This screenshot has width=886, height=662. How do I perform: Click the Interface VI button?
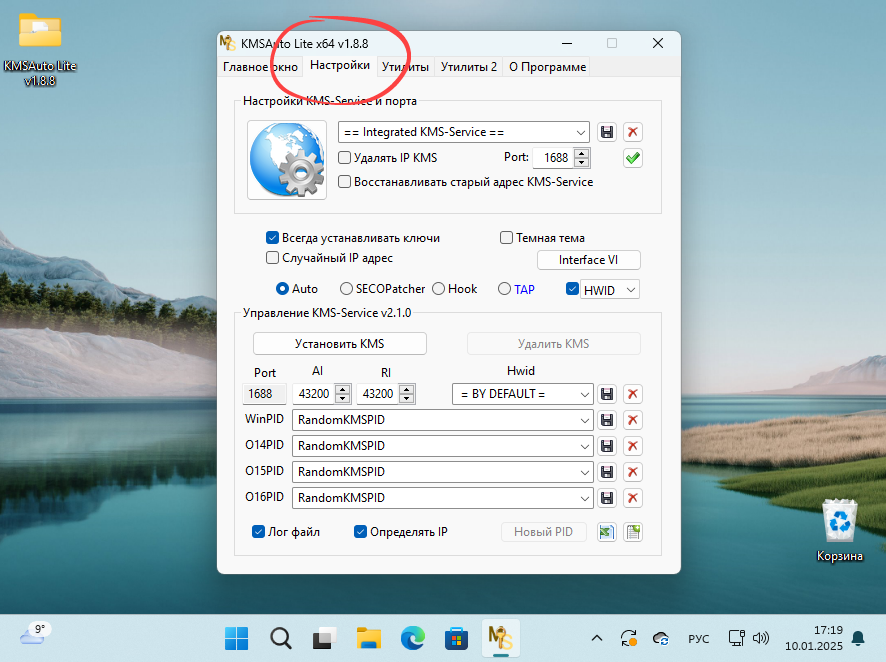point(588,260)
